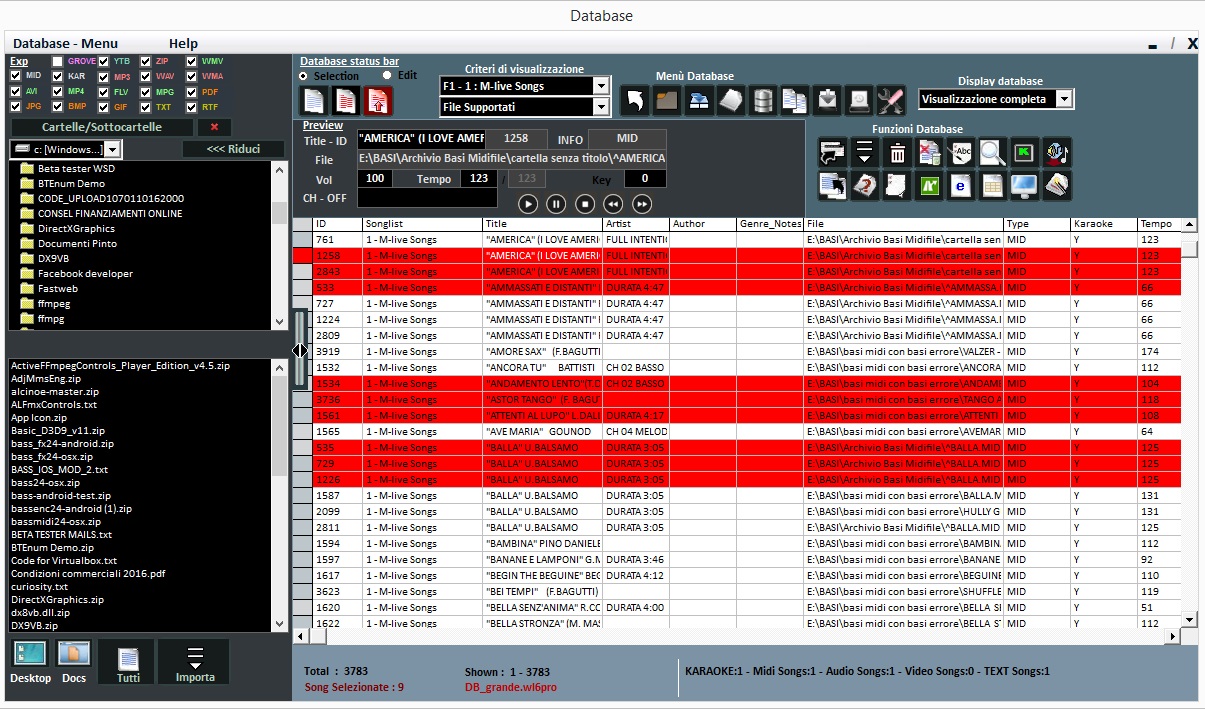
Task: Click the move-down arrow lines icon
Action: pos(866,152)
